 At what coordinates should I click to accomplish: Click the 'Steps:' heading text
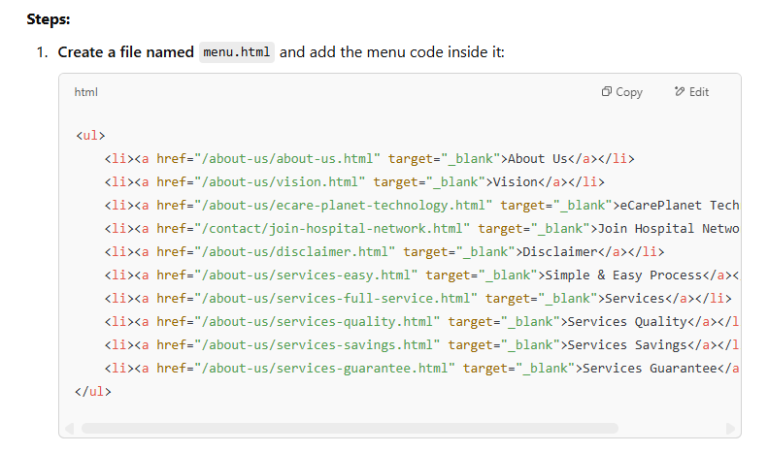point(48,19)
